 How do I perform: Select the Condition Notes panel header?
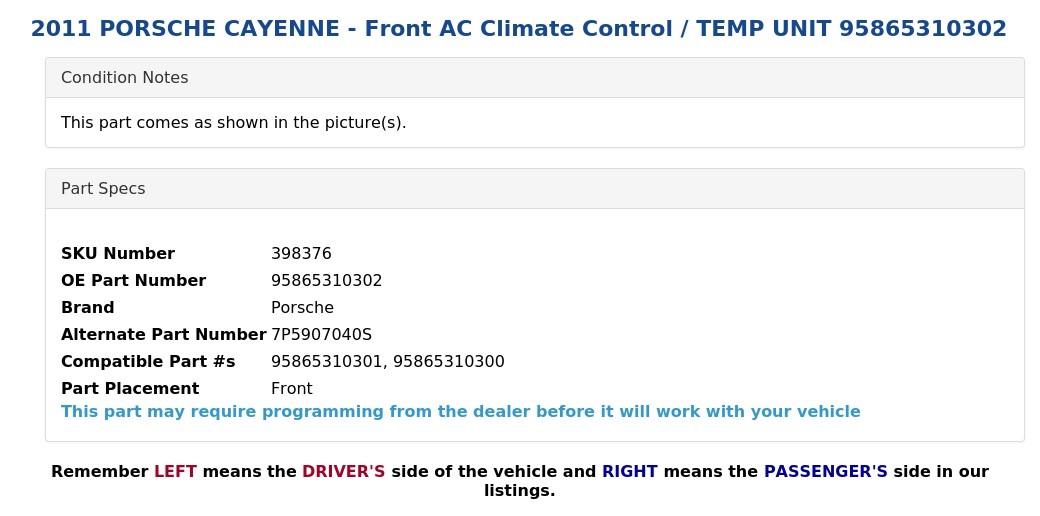(535, 78)
